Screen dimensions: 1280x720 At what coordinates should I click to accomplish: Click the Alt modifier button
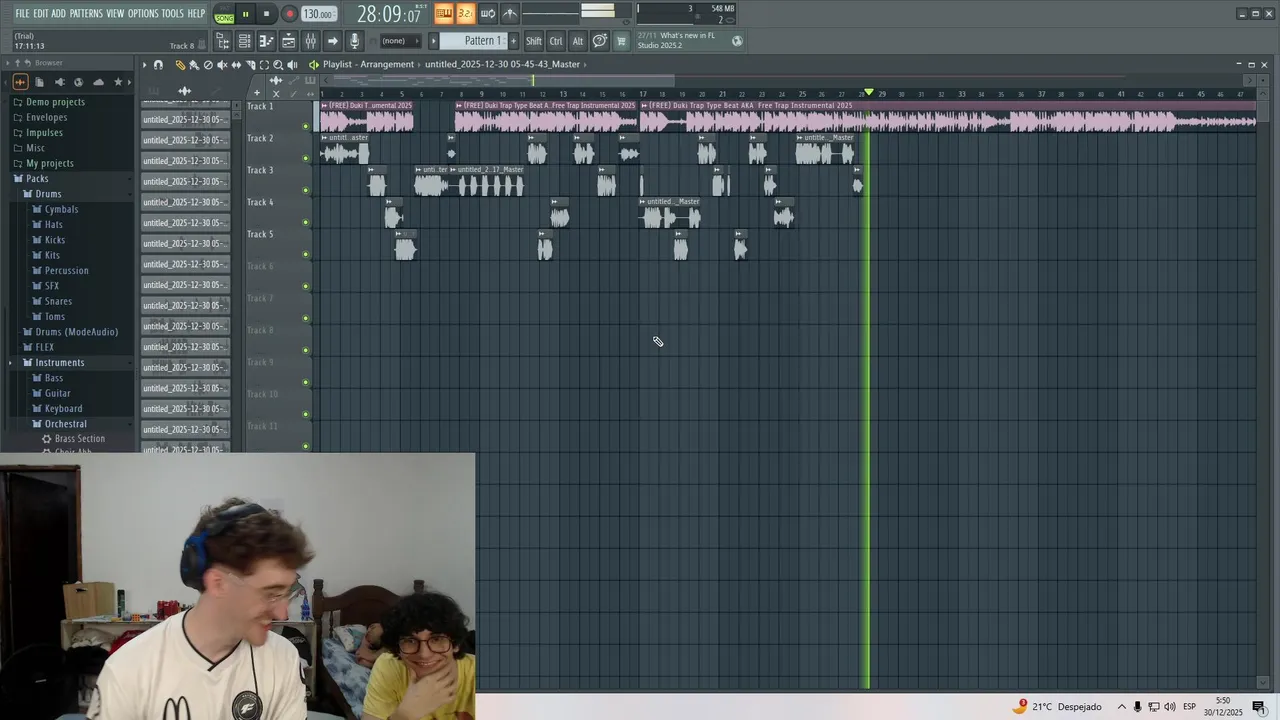click(578, 41)
